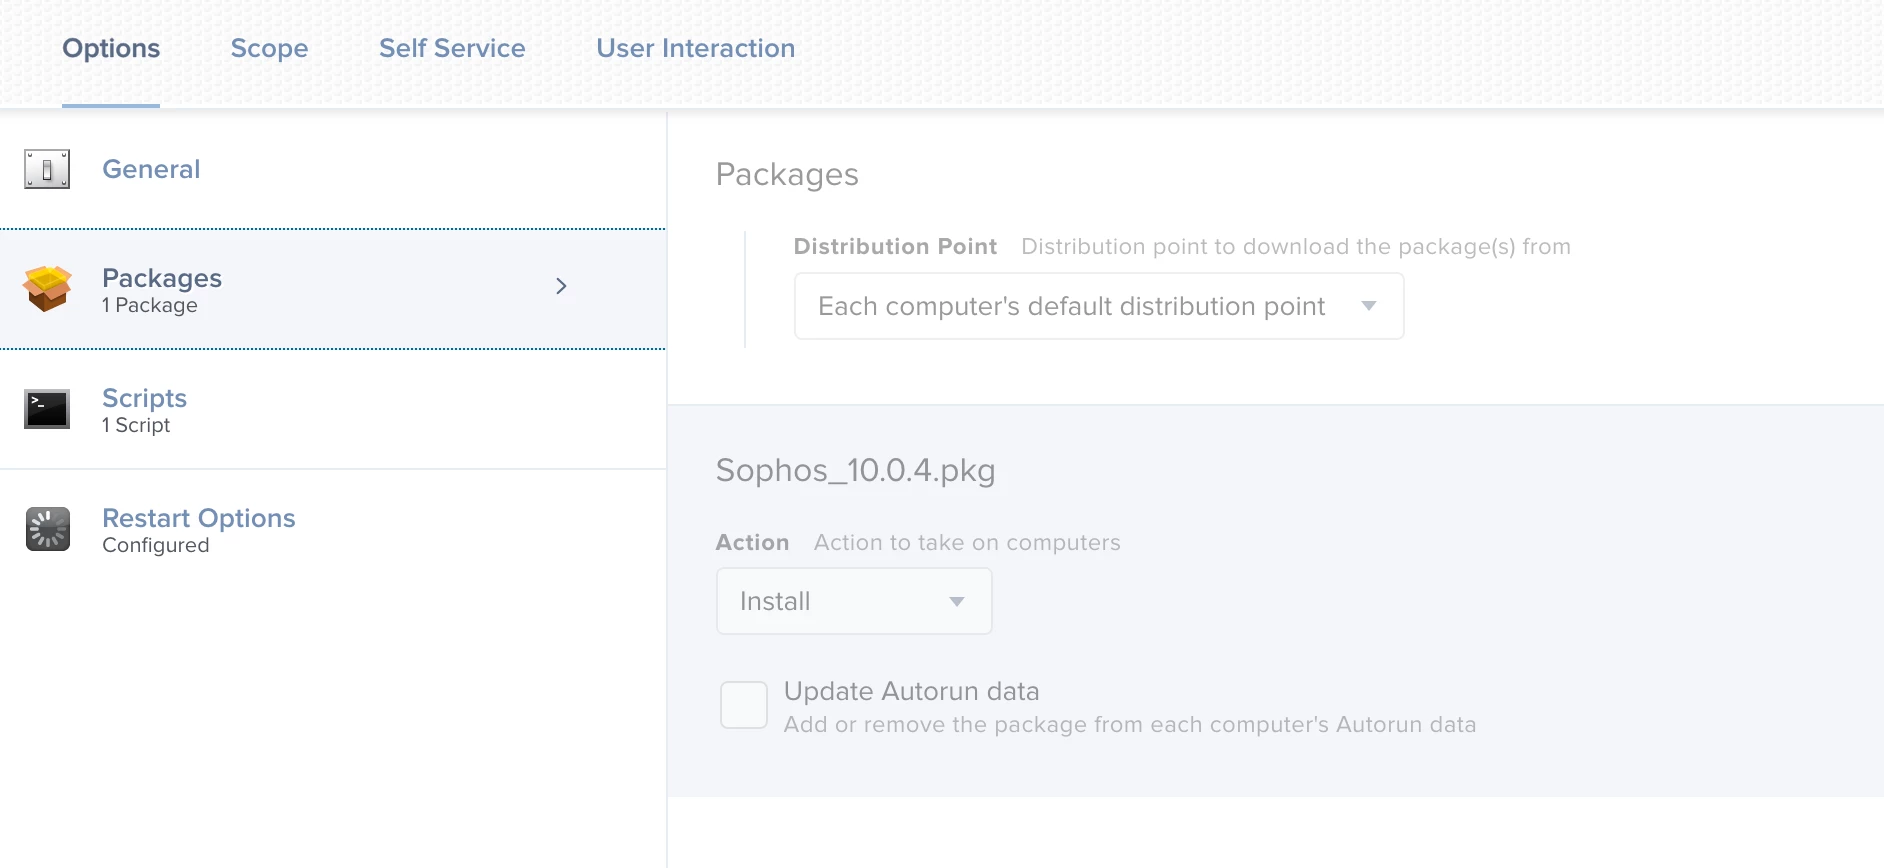Click the arrow on distribution point selector
The image size is (1884, 868).
coord(1369,306)
